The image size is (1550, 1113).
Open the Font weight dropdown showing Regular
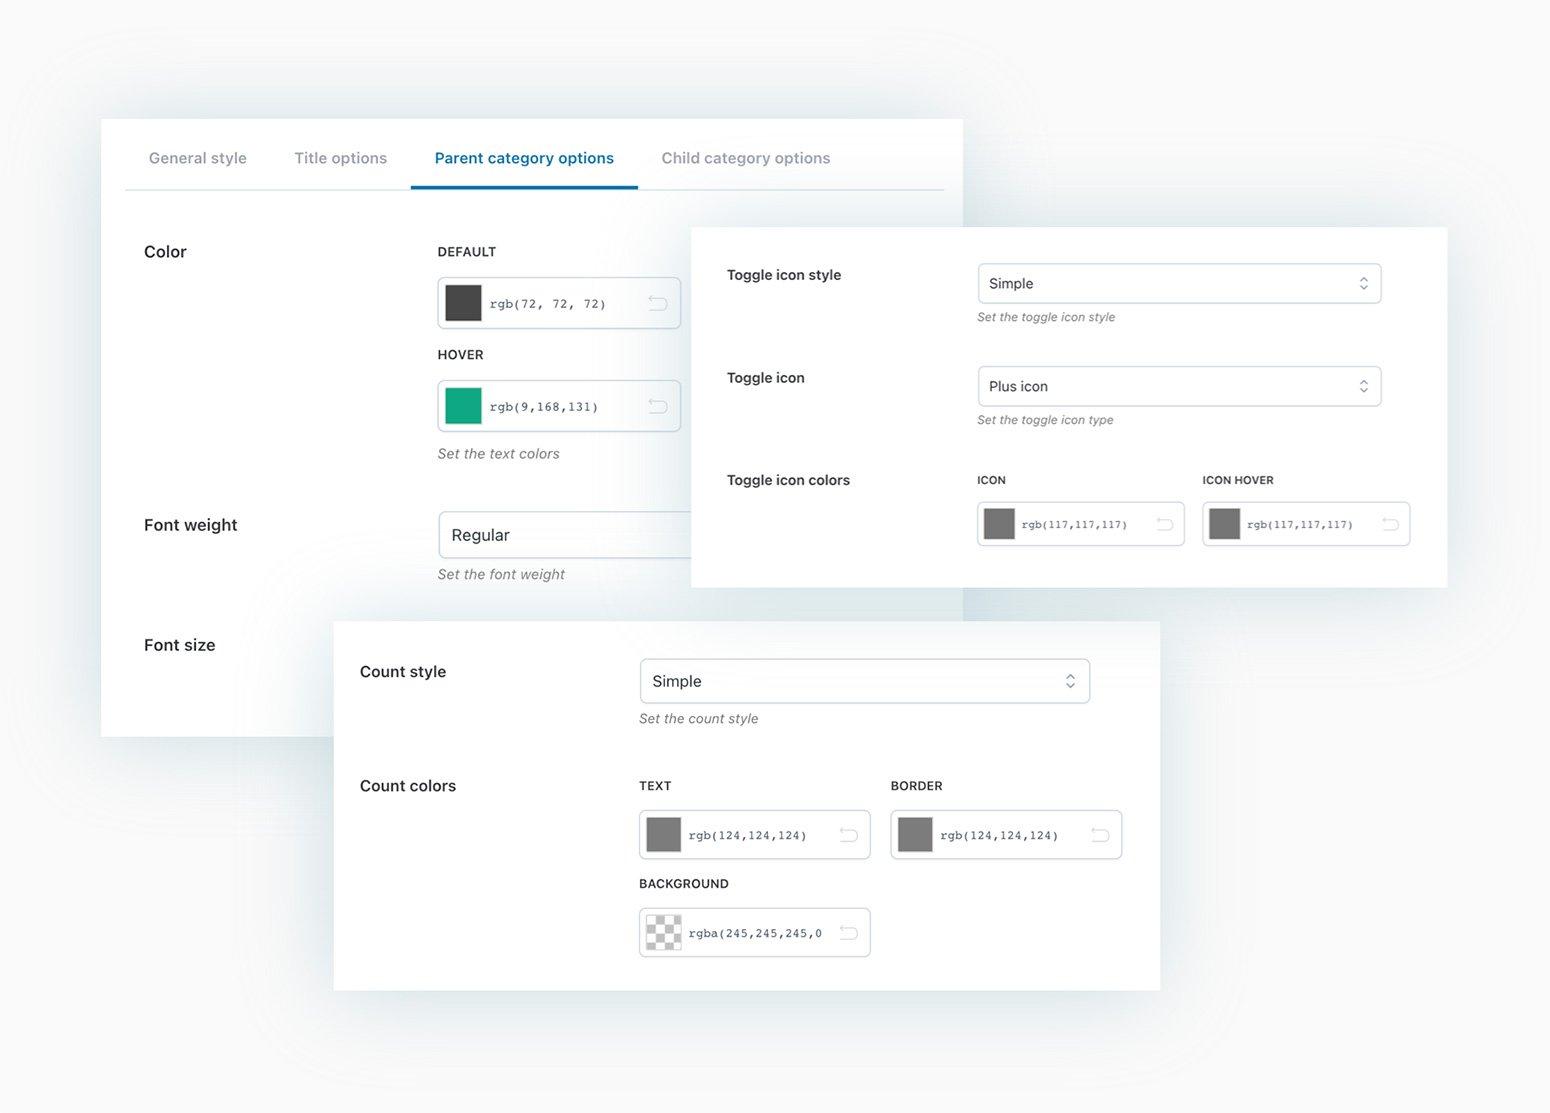[560, 535]
